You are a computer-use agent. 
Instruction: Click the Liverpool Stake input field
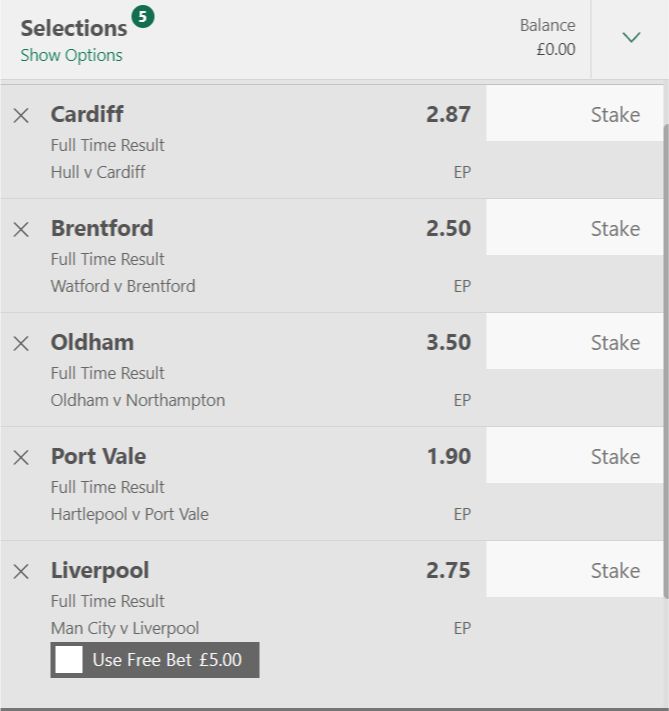575,570
